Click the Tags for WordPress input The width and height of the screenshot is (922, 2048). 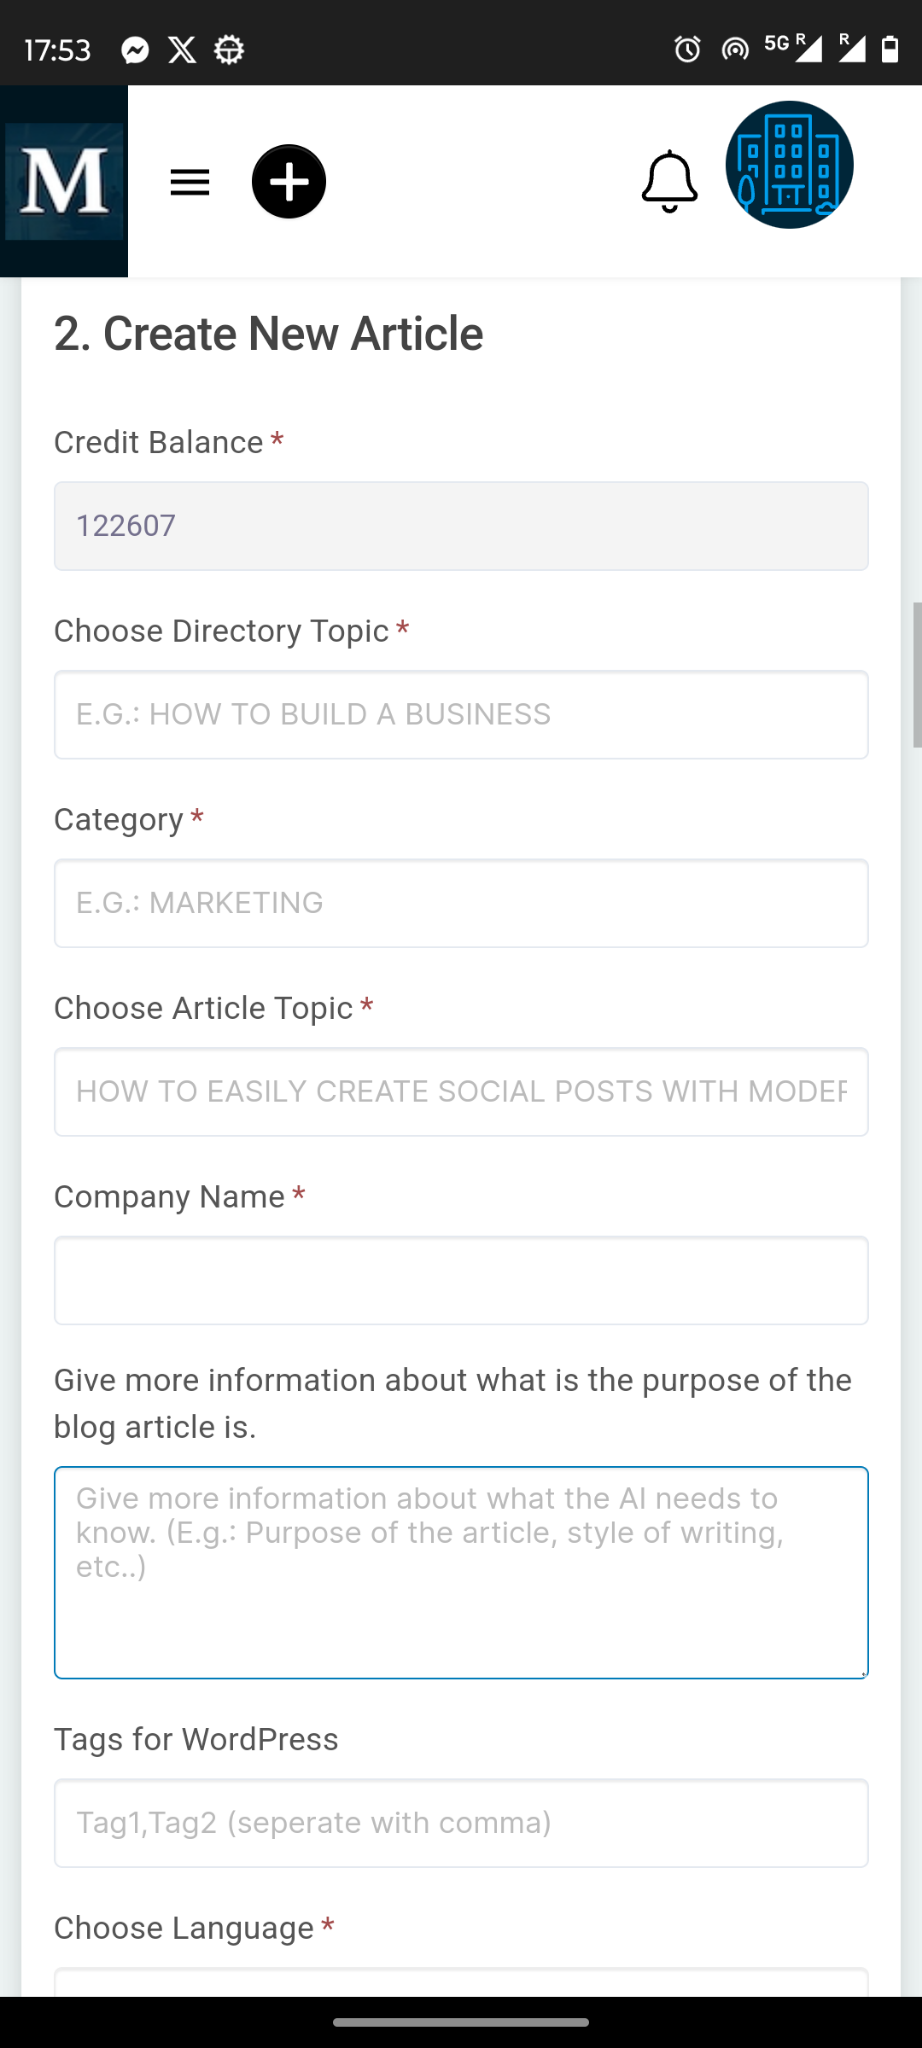pos(460,1822)
